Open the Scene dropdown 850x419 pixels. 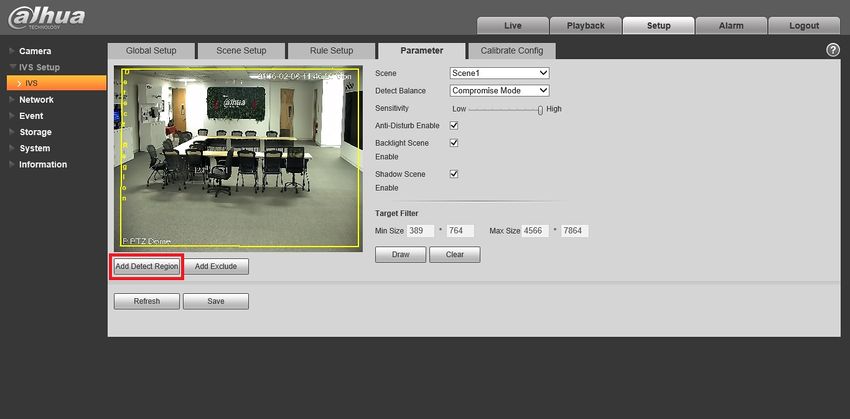tap(499, 73)
